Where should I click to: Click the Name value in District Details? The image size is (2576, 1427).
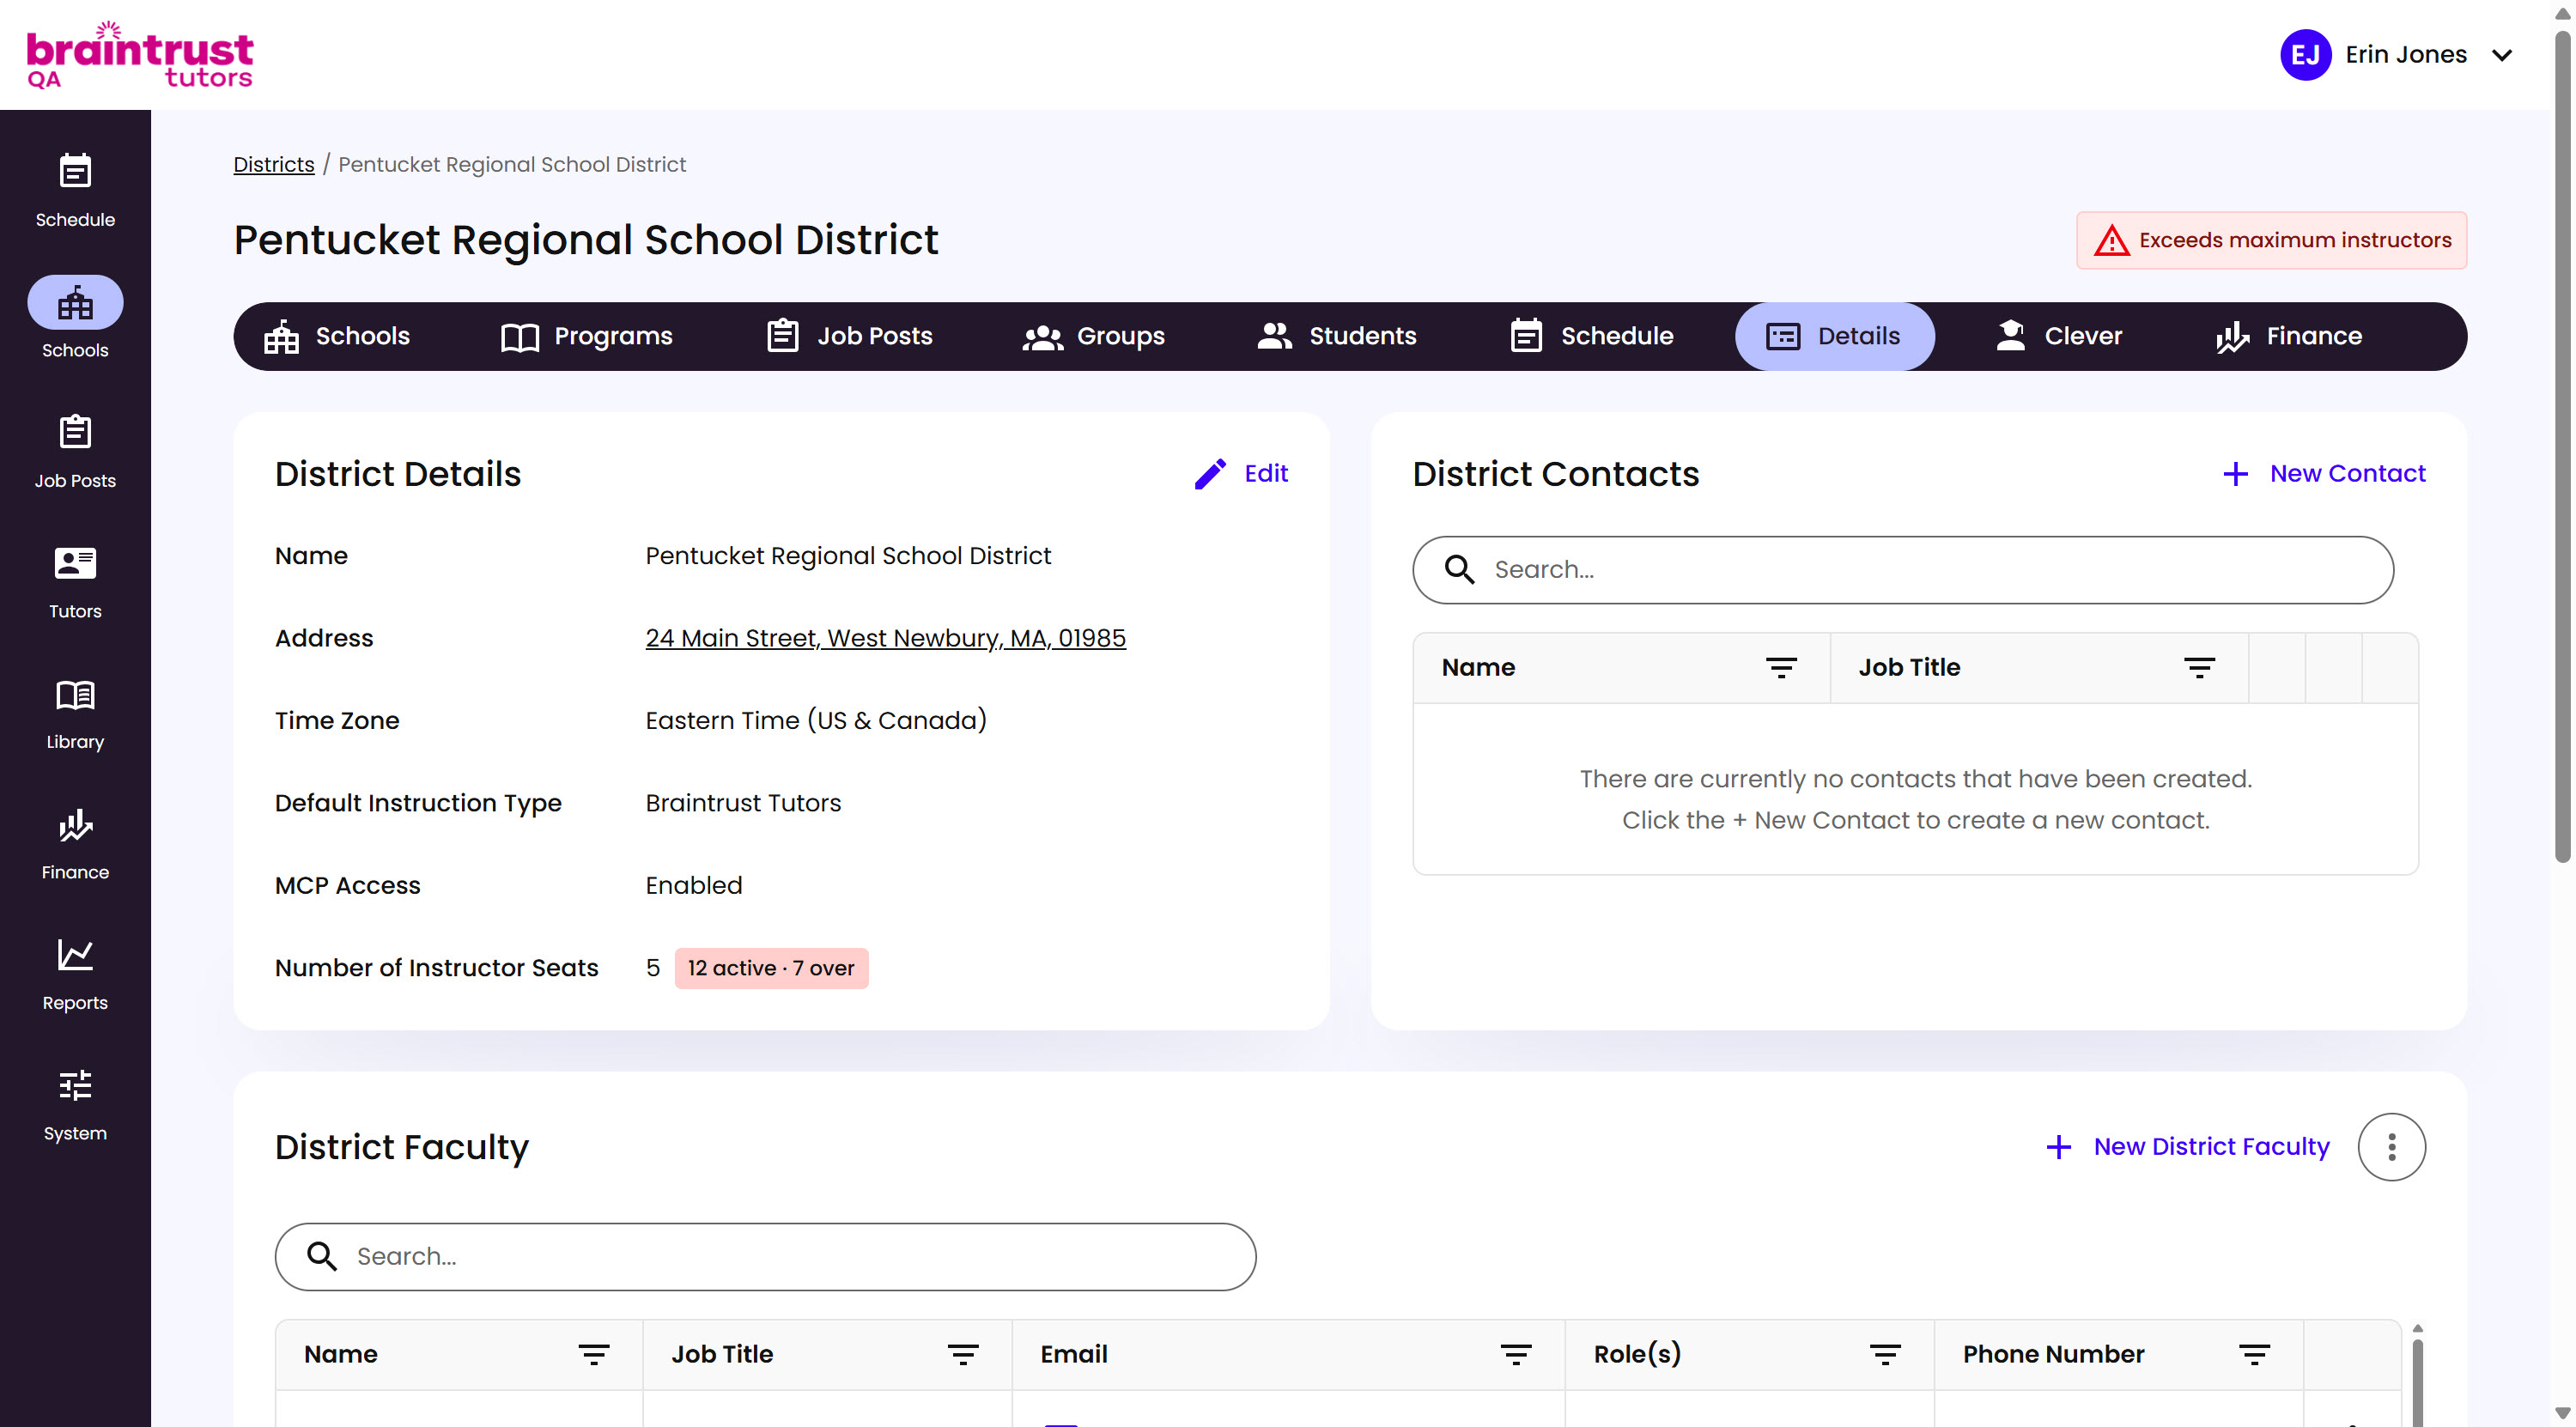tap(848, 555)
